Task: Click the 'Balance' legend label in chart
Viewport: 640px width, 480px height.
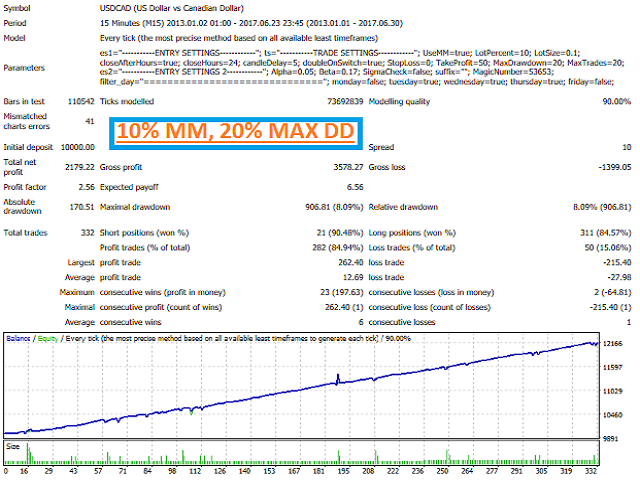Action: (18, 338)
